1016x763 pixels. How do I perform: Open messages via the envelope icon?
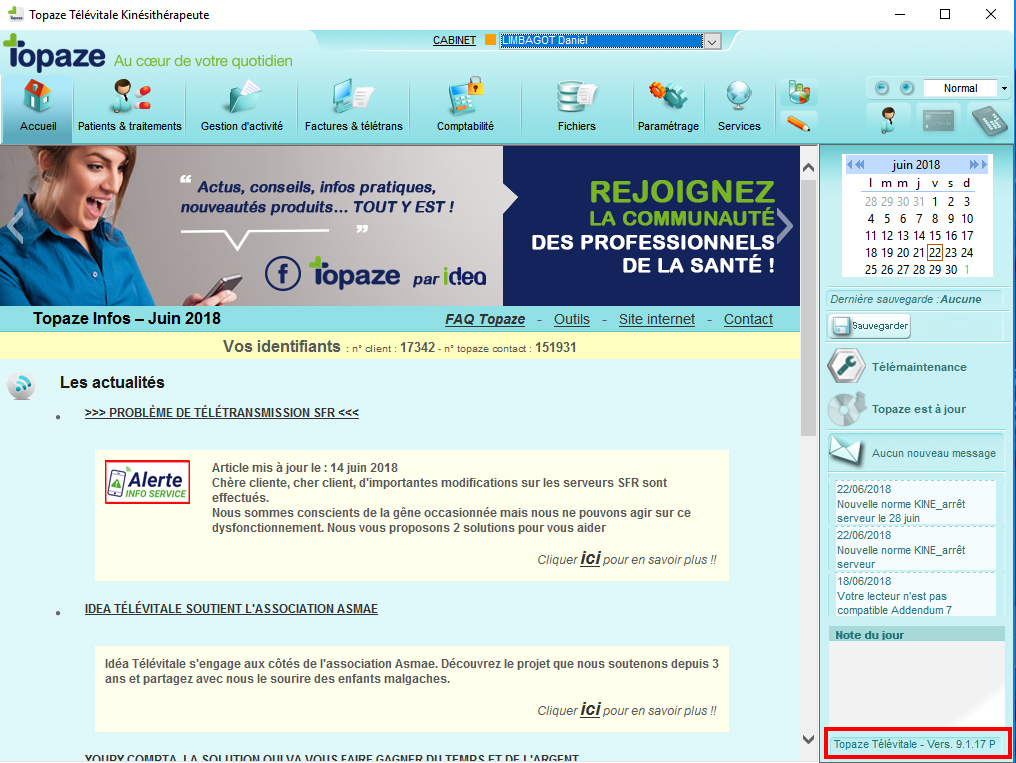coord(846,451)
